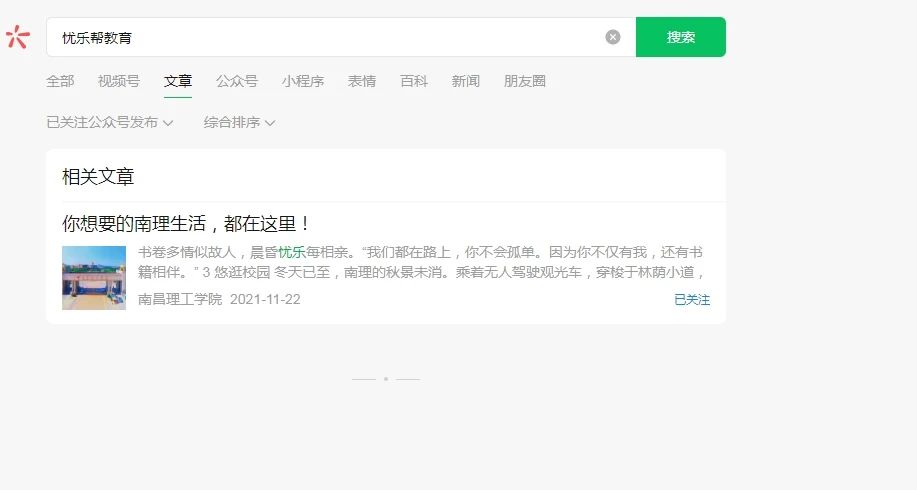Viewport: 917px width, 490px height.
Task: Switch to the 新闻 tab
Action: click(466, 81)
